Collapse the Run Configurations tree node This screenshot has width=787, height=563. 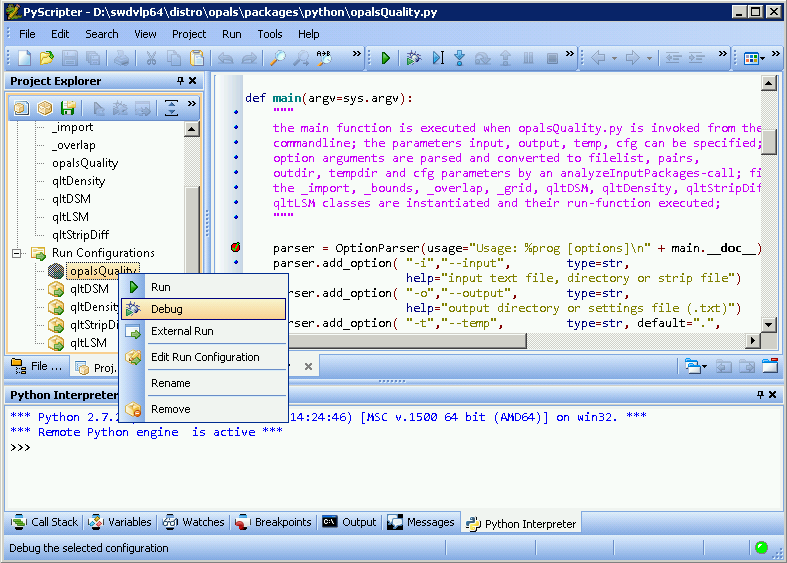(x=17, y=253)
